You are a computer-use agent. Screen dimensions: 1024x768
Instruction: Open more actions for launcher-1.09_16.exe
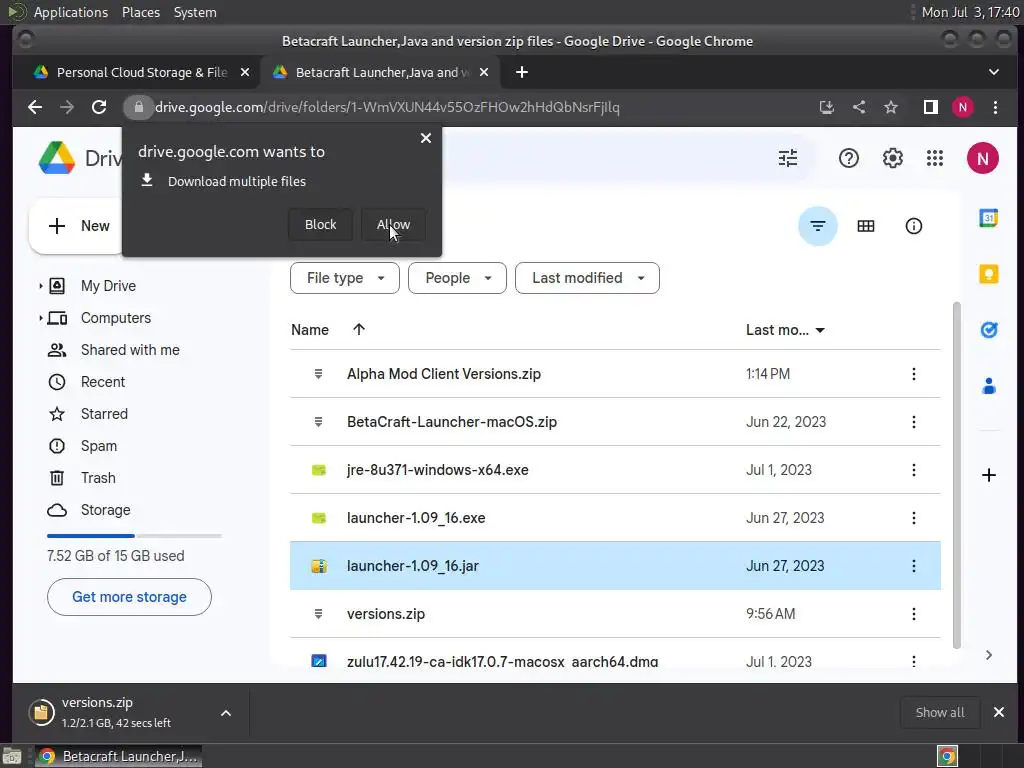[913, 518]
